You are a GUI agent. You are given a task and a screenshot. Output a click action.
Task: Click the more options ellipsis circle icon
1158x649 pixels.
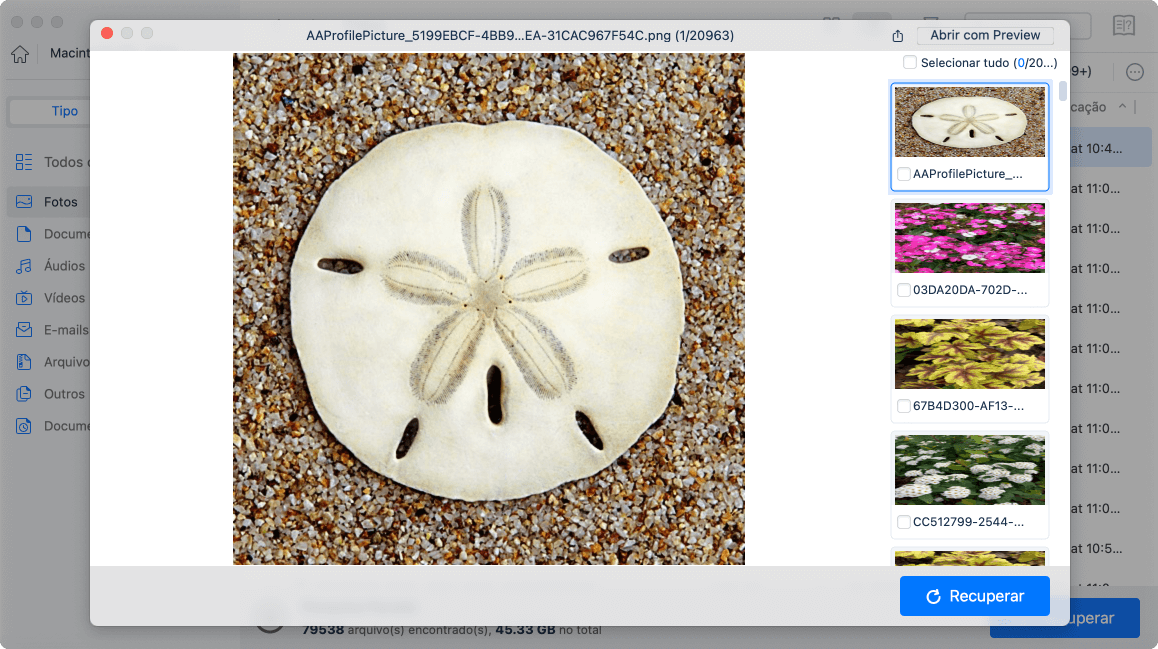(1135, 72)
